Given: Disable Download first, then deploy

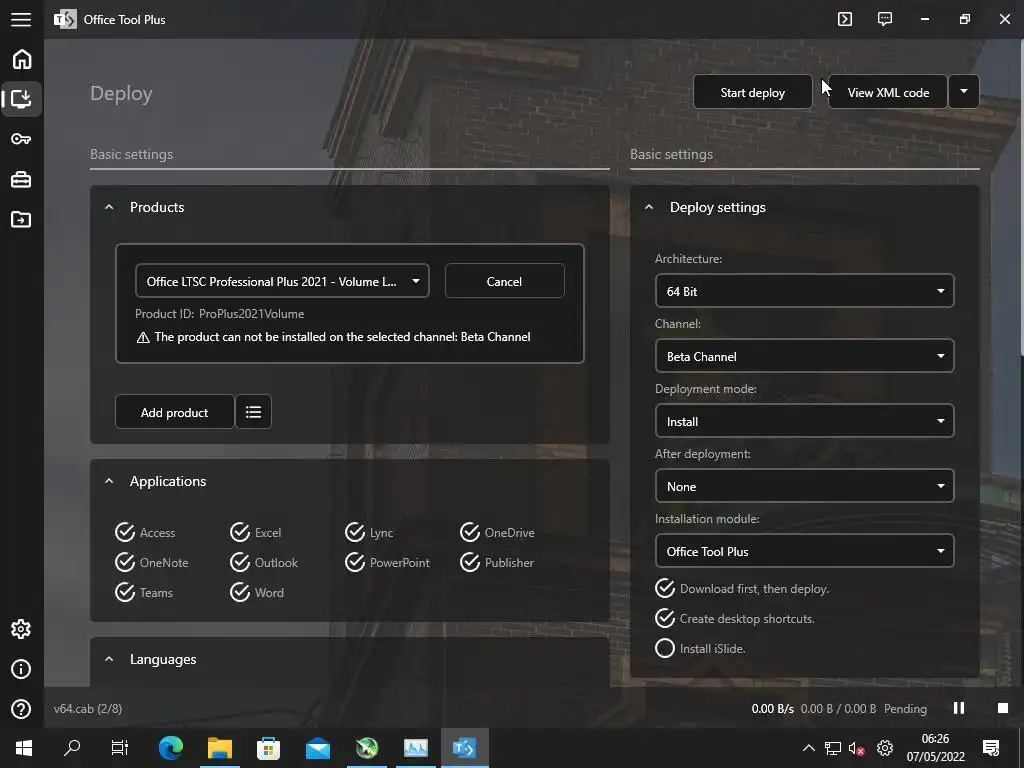Looking at the screenshot, I should (742, 589).
